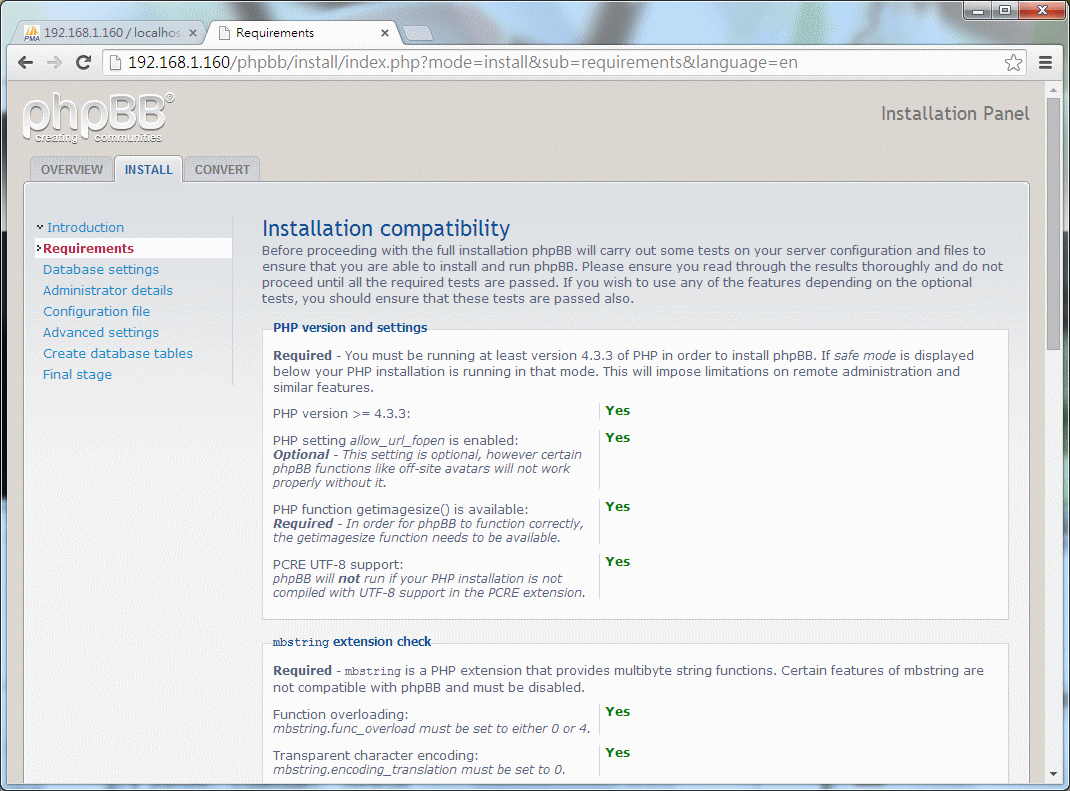This screenshot has height=791, width=1070.
Task: Click the 'Function overloading:' label
Action: tap(341, 715)
